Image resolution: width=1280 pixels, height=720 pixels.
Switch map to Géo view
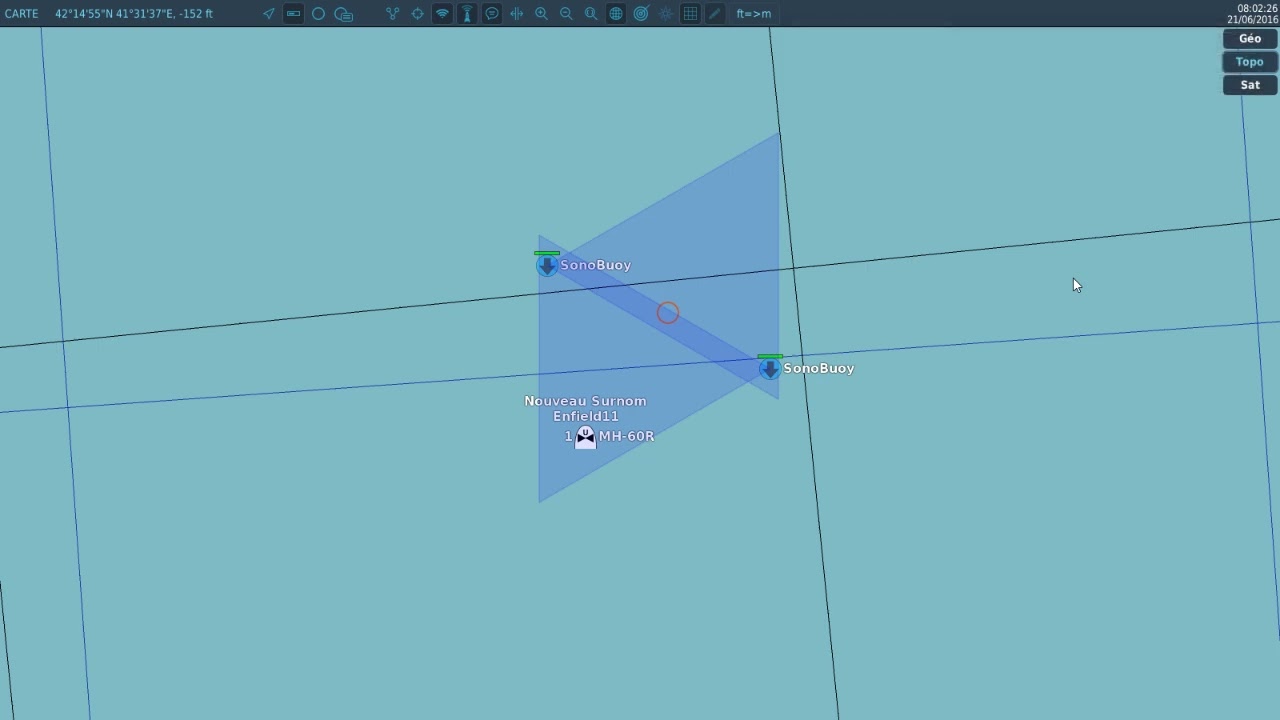1250,39
